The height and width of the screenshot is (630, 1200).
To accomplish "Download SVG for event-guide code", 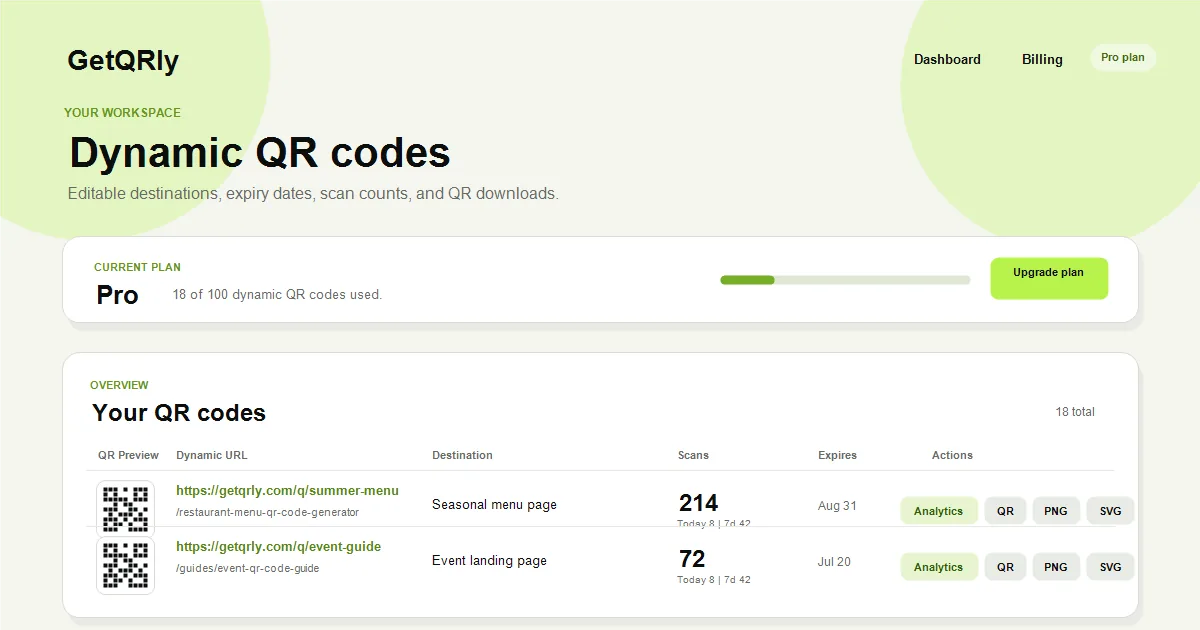I will tap(1110, 567).
